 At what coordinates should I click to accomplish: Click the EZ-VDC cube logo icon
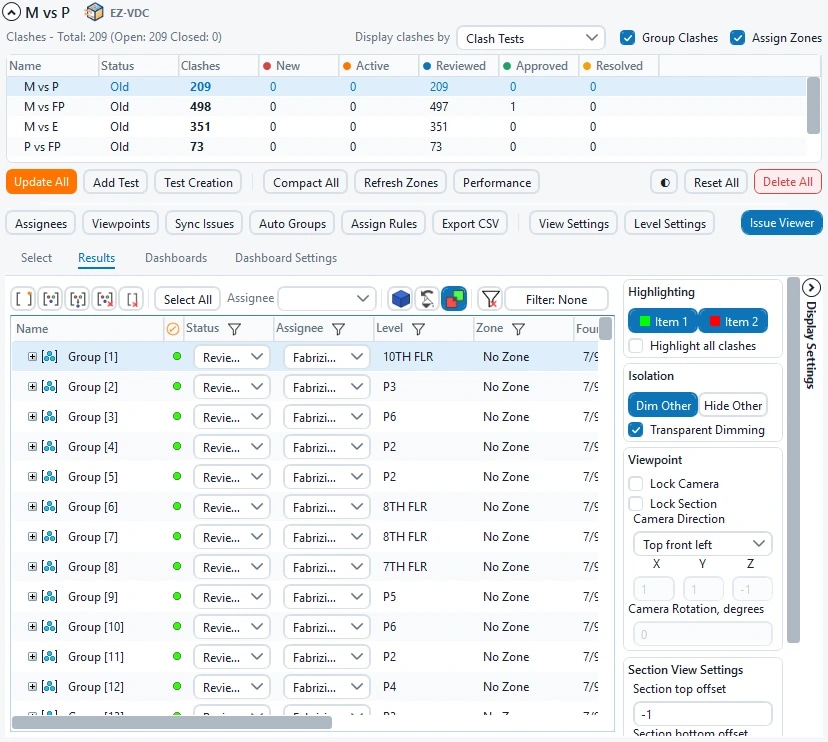click(x=94, y=12)
